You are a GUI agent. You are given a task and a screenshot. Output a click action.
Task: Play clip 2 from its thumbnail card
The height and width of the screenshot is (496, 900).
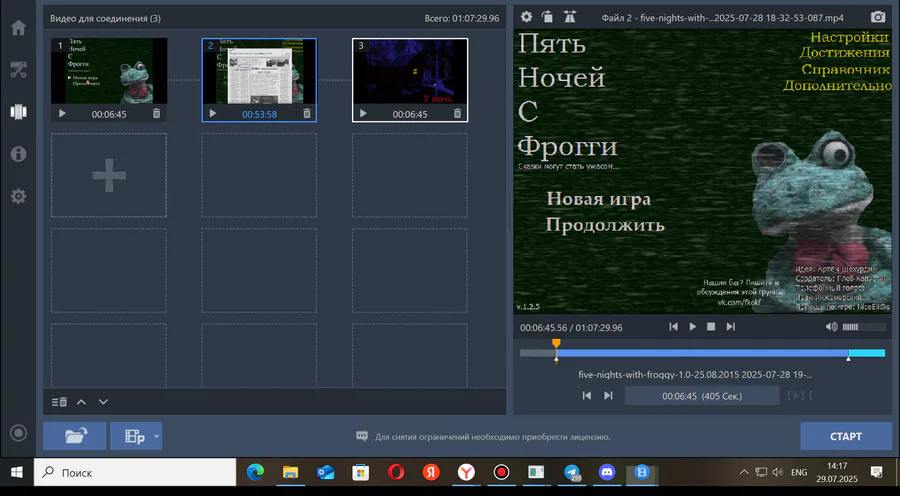[213, 114]
